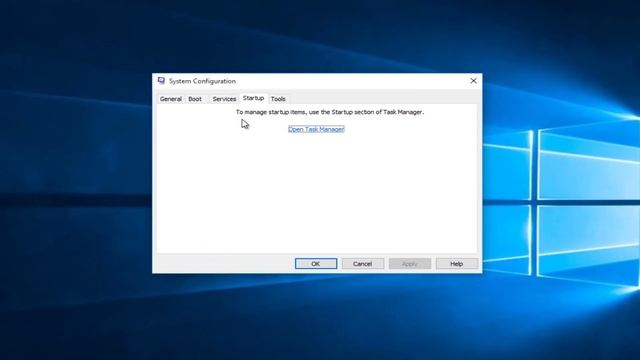Click the Startup tab
This screenshot has height=360, width=640.
tap(253, 98)
